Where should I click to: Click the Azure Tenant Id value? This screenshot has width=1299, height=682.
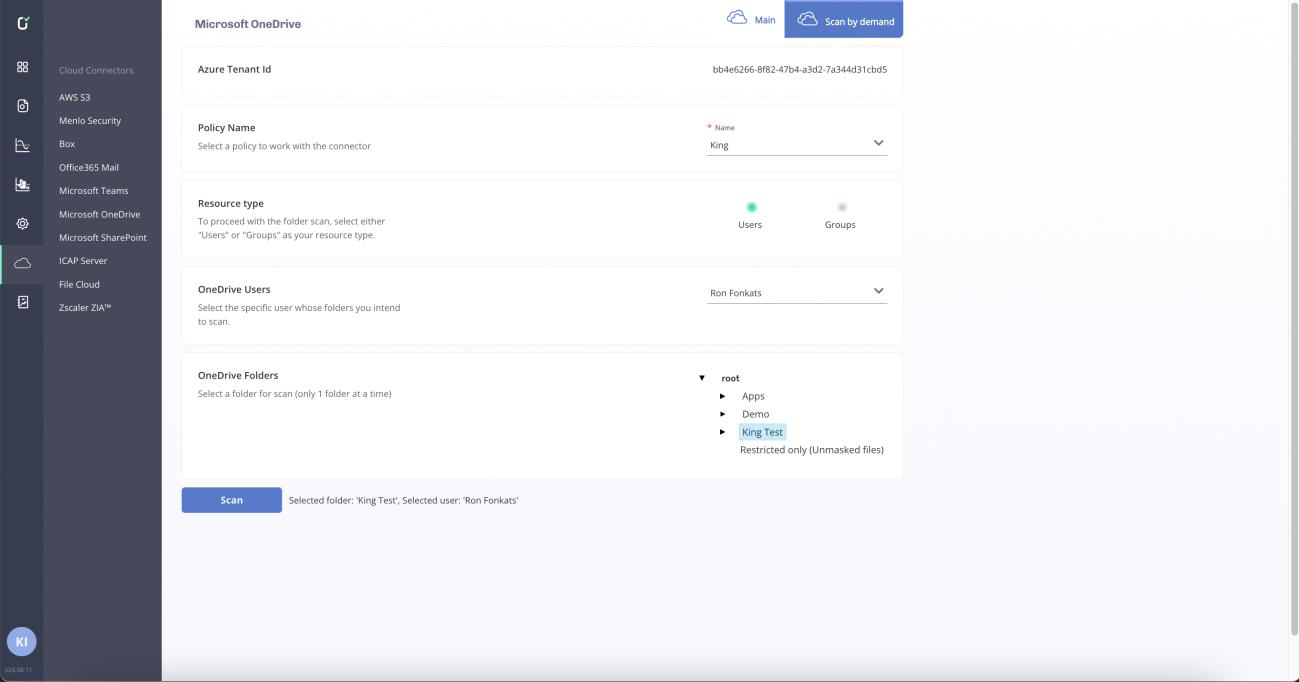click(x=800, y=70)
